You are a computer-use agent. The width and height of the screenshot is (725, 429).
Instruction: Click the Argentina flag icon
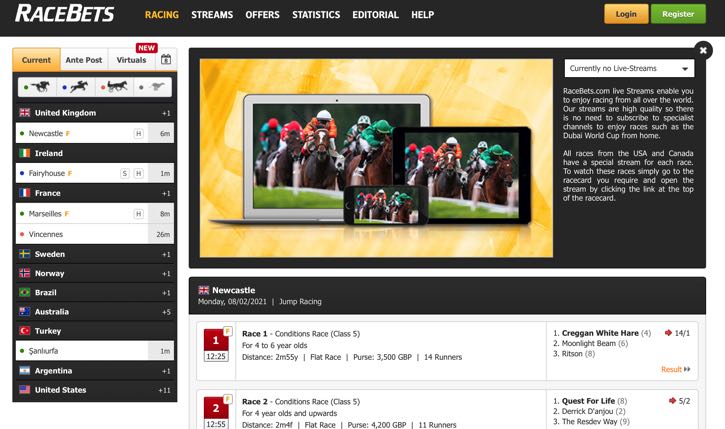[x=25, y=371]
